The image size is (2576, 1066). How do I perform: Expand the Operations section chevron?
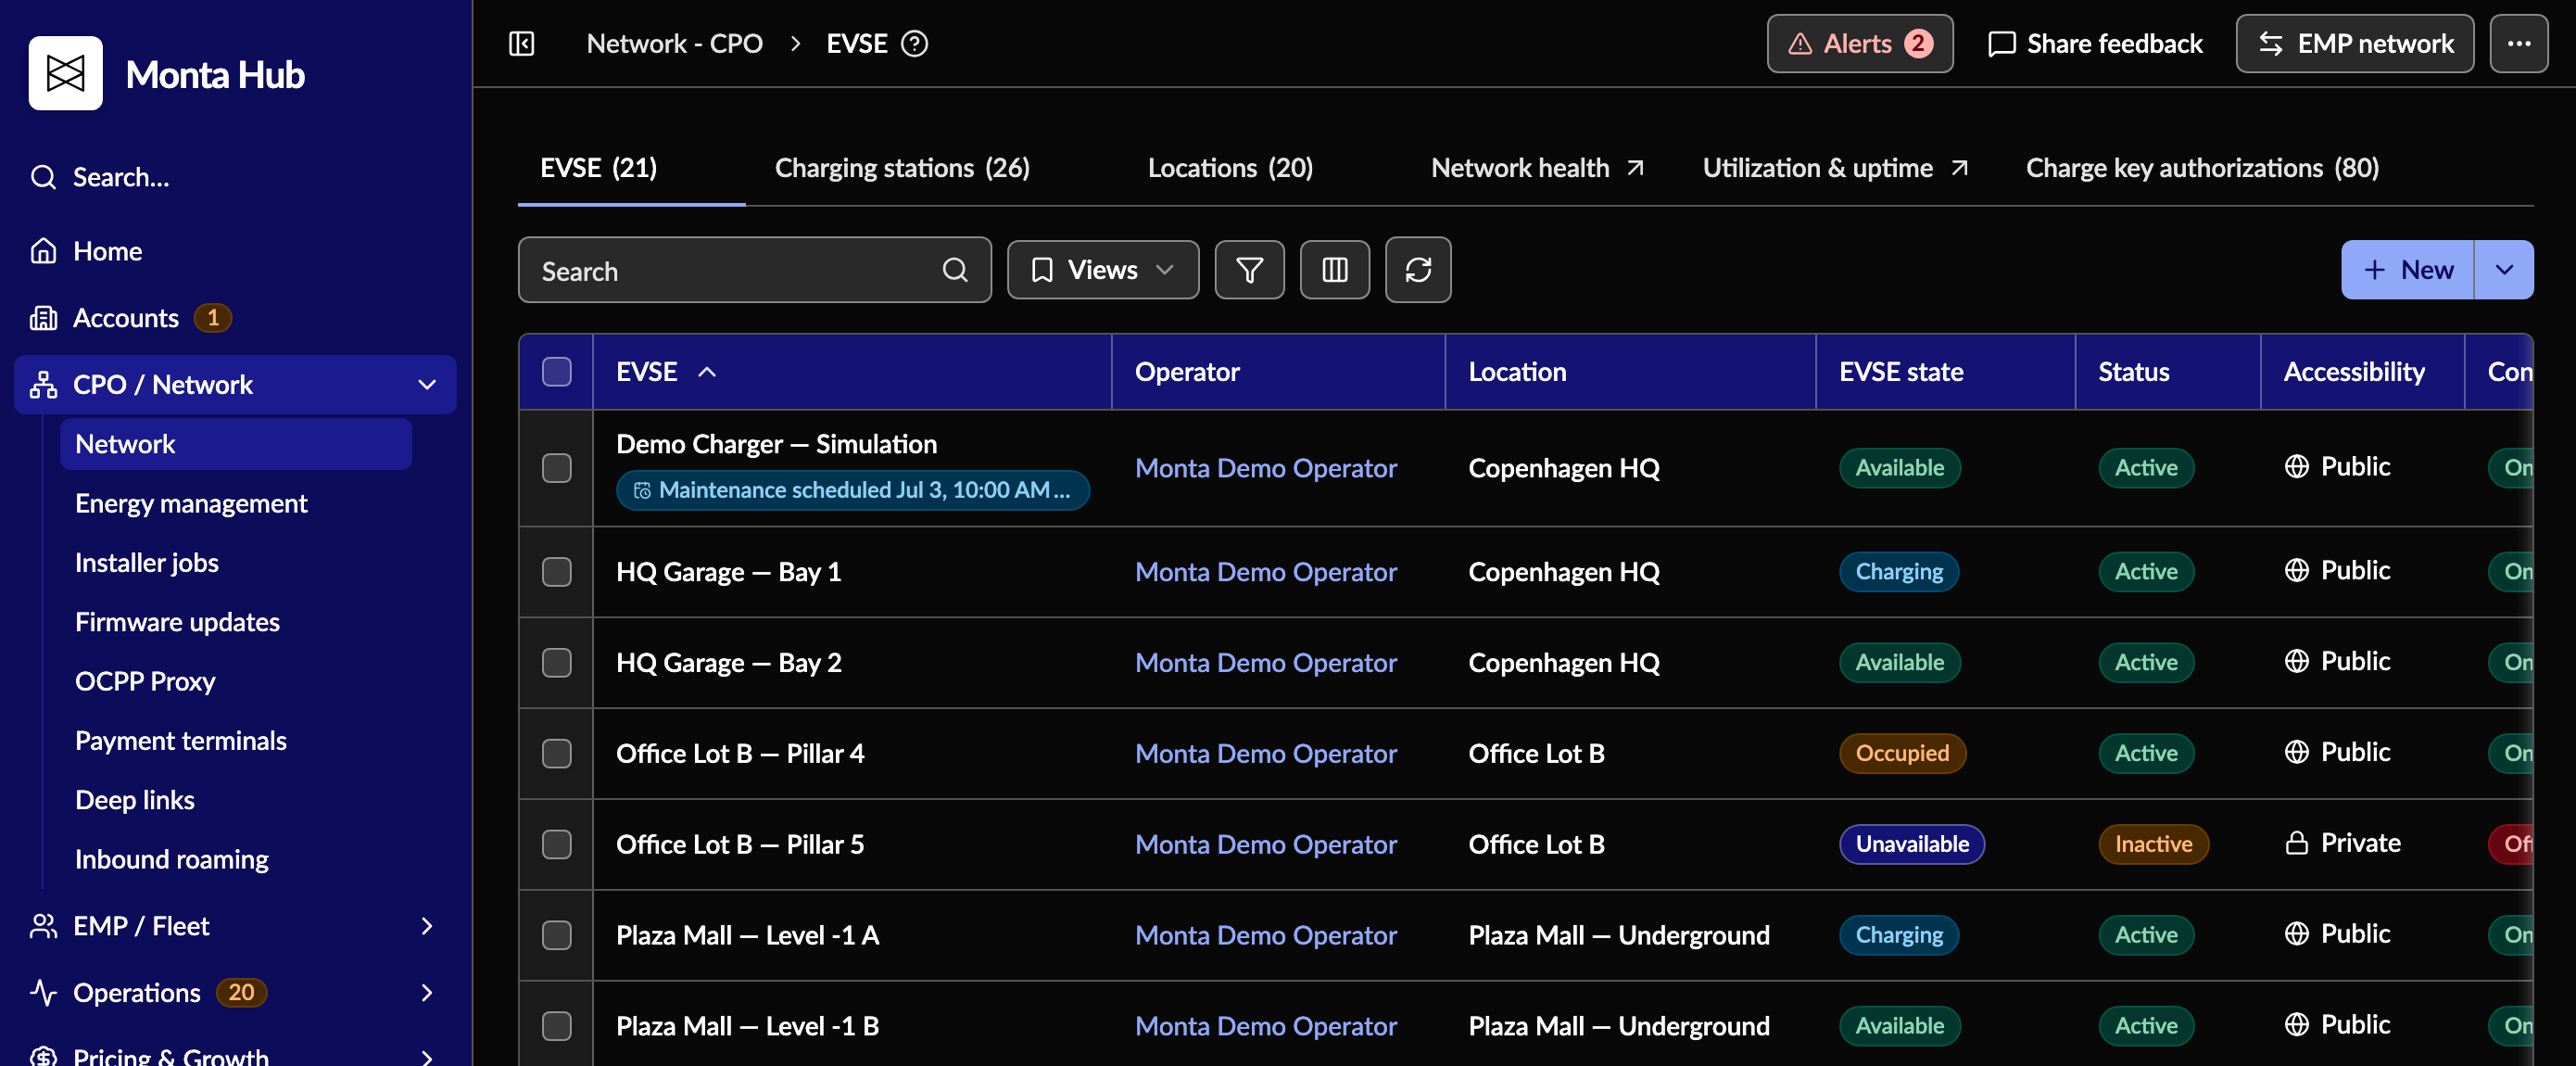(427, 993)
